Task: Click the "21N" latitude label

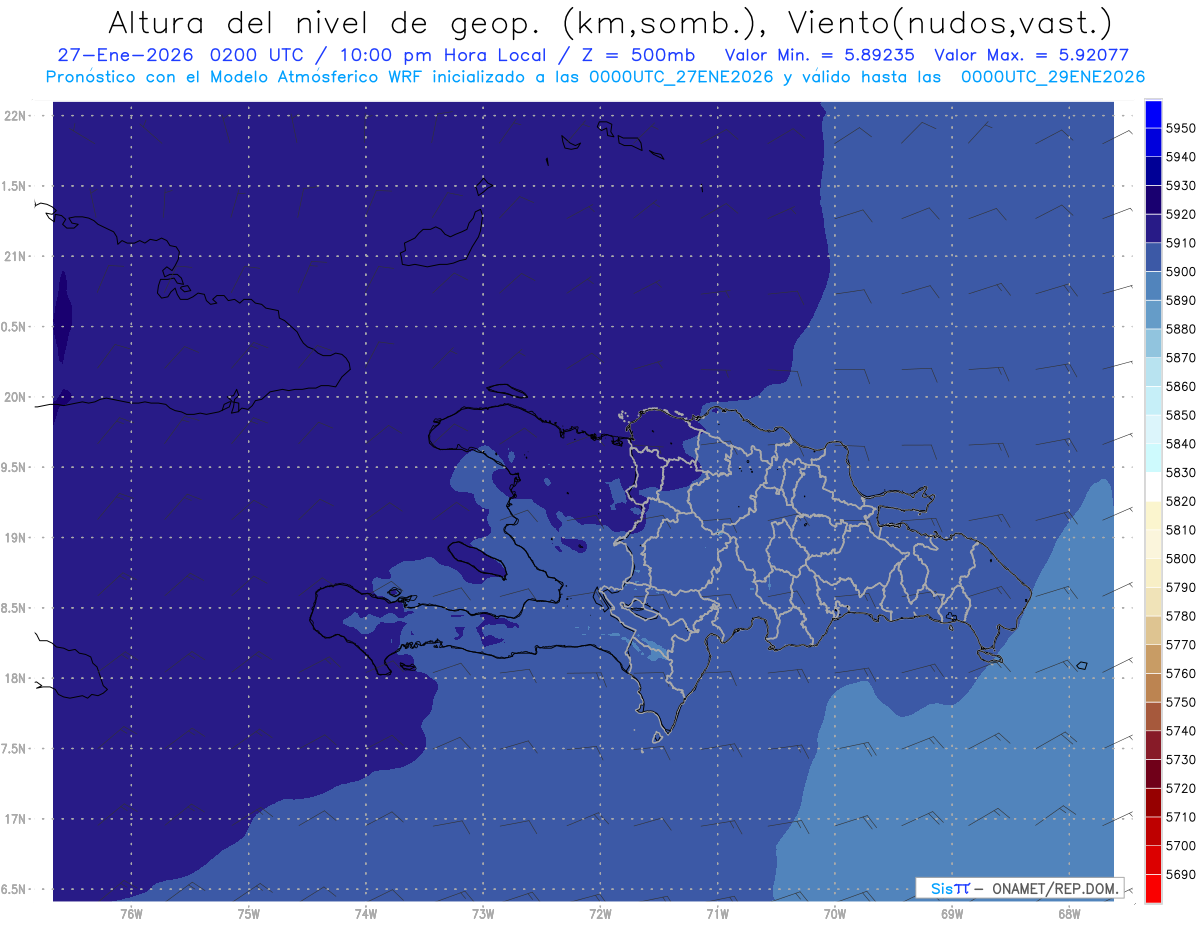Action: pos(16,257)
